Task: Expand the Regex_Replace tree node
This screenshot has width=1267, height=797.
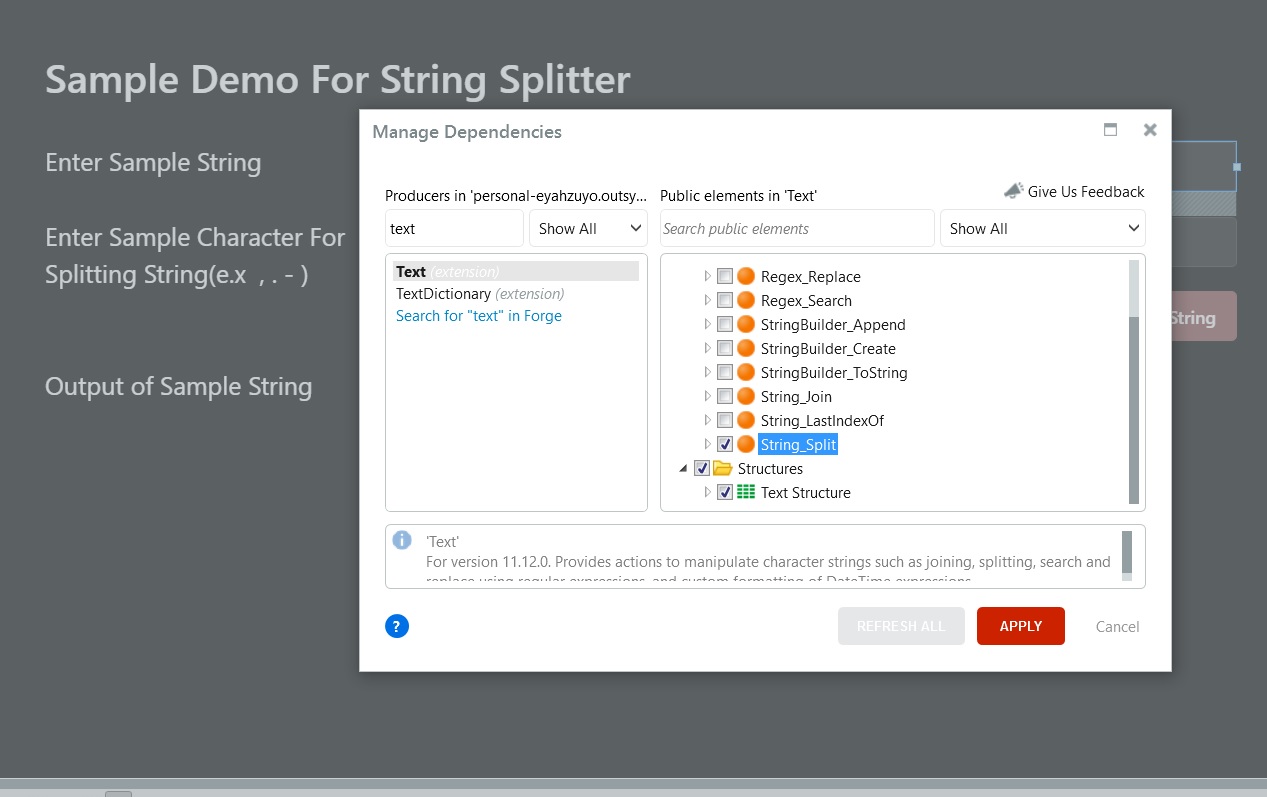Action: (x=707, y=276)
